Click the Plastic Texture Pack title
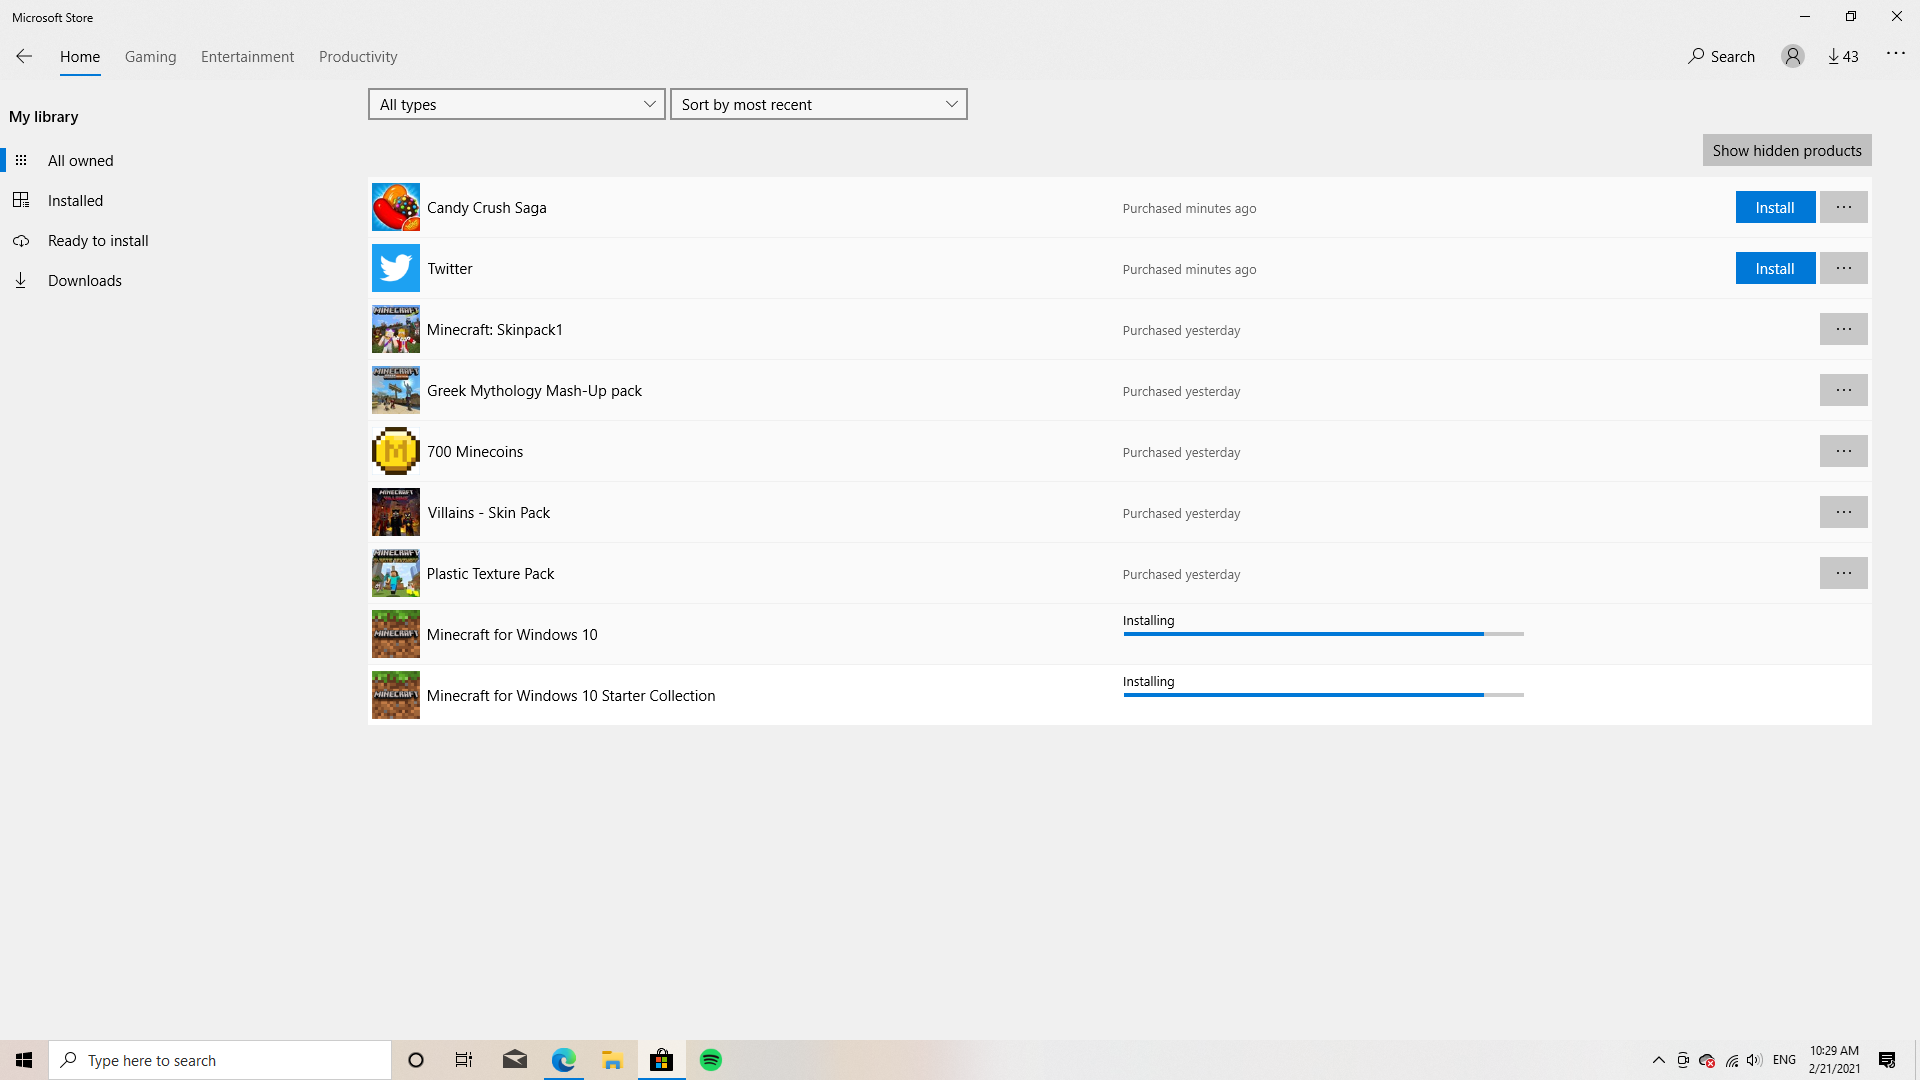 pos(490,574)
